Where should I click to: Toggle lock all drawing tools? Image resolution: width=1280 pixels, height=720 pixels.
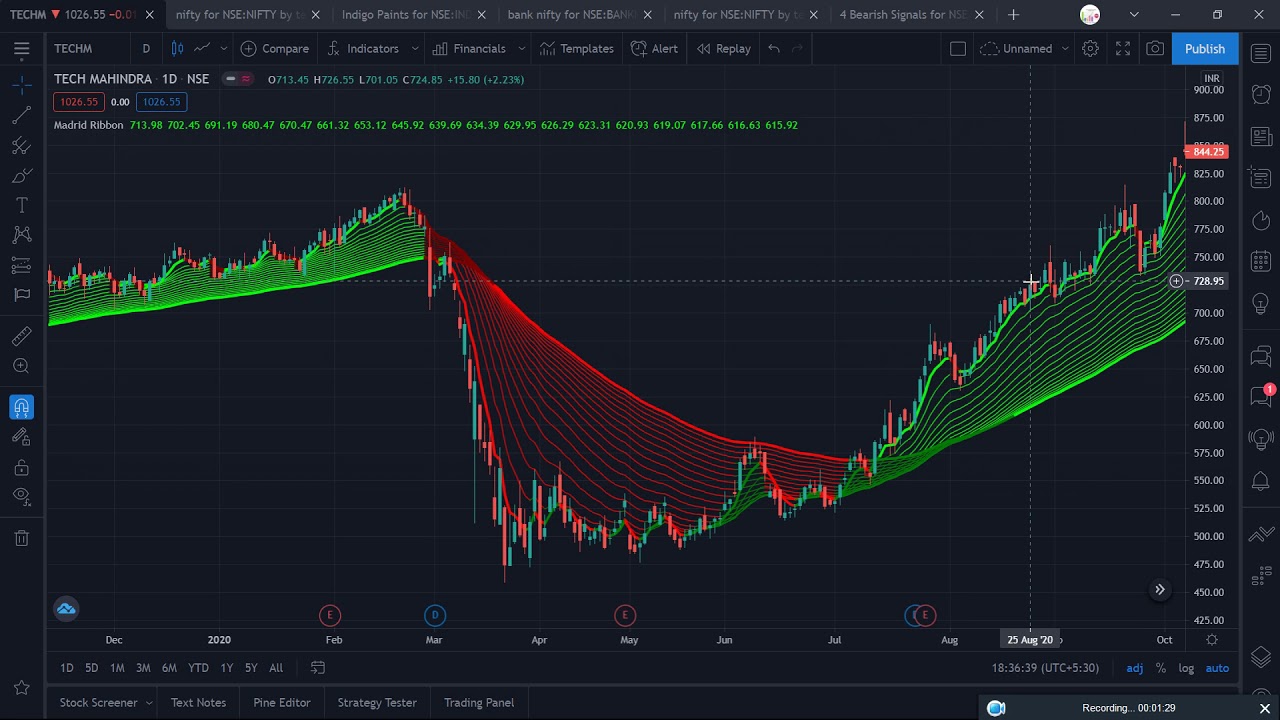point(21,467)
